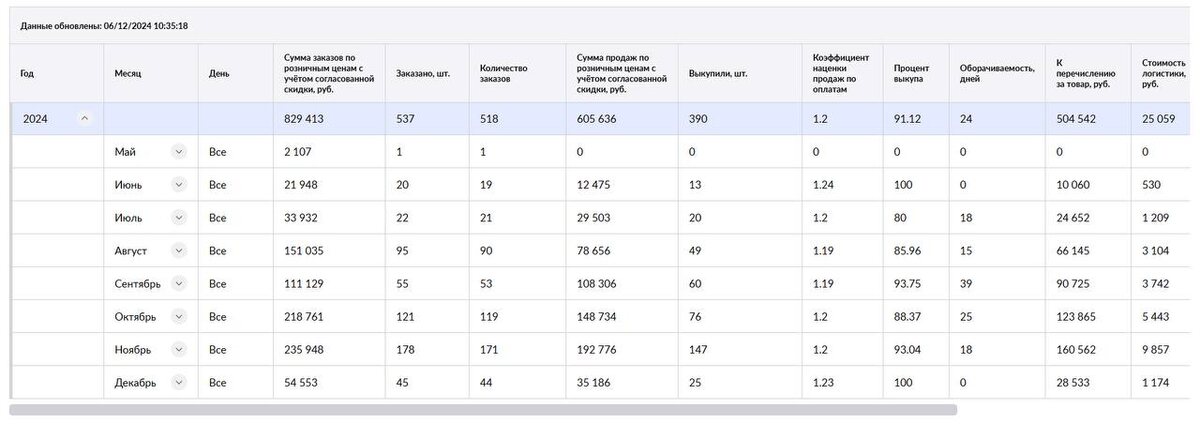Expand the Октябрь month row
1200x424 pixels.
click(x=178, y=316)
